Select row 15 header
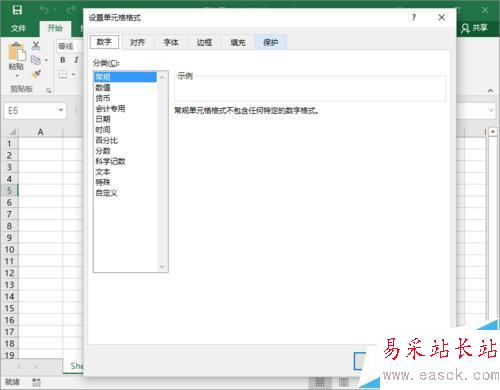The height and width of the screenshot is (390, 500). pos(9,308)
